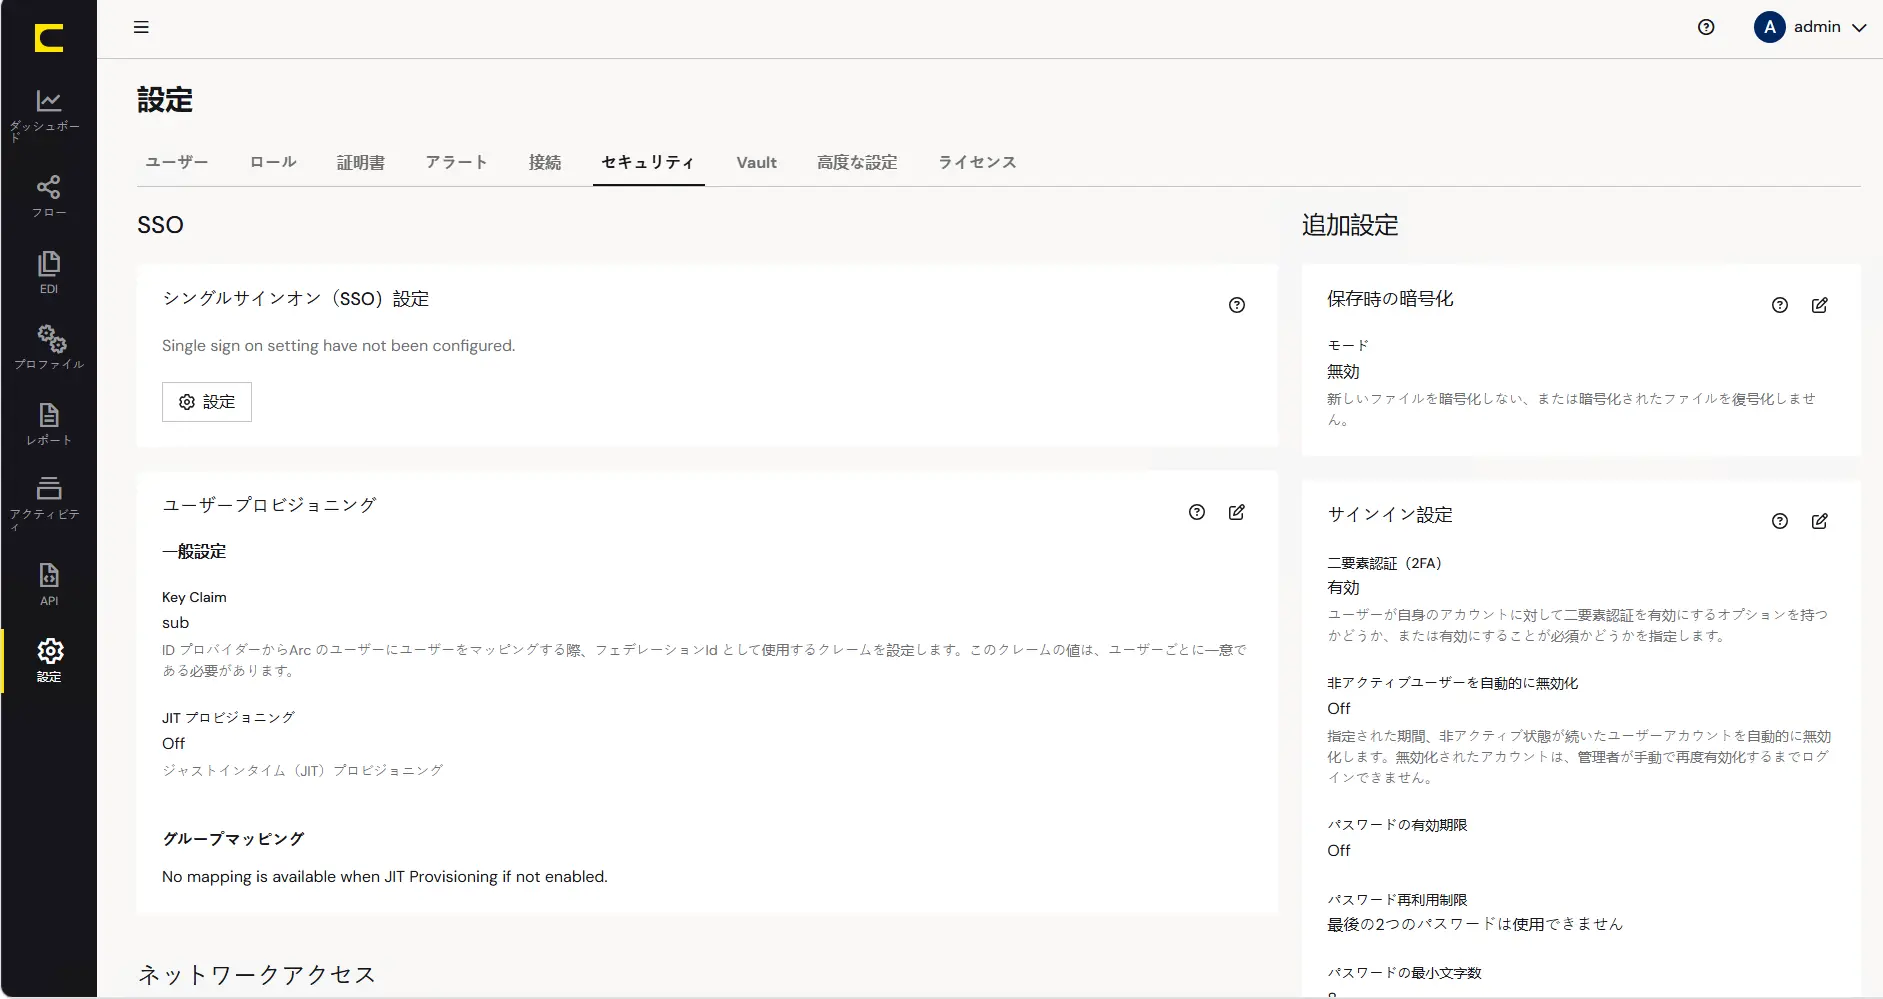The height and width of the screenshot is (999, 1883).
Task: Go to フロー flows in the sidebar
Action: [x=48, y=196]
